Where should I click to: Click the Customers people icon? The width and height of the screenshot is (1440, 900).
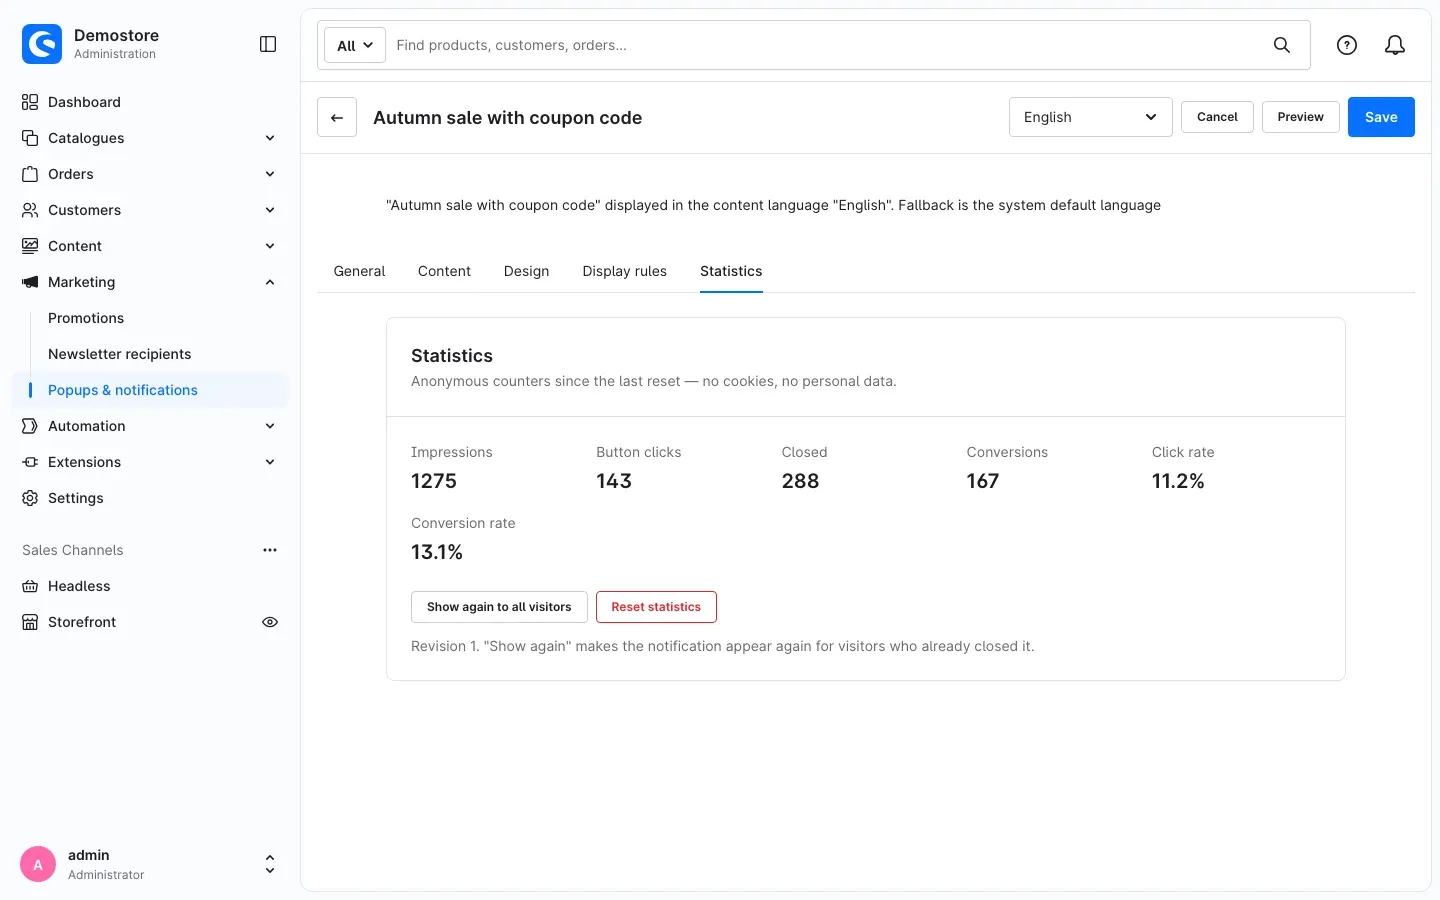pos(30,210)
